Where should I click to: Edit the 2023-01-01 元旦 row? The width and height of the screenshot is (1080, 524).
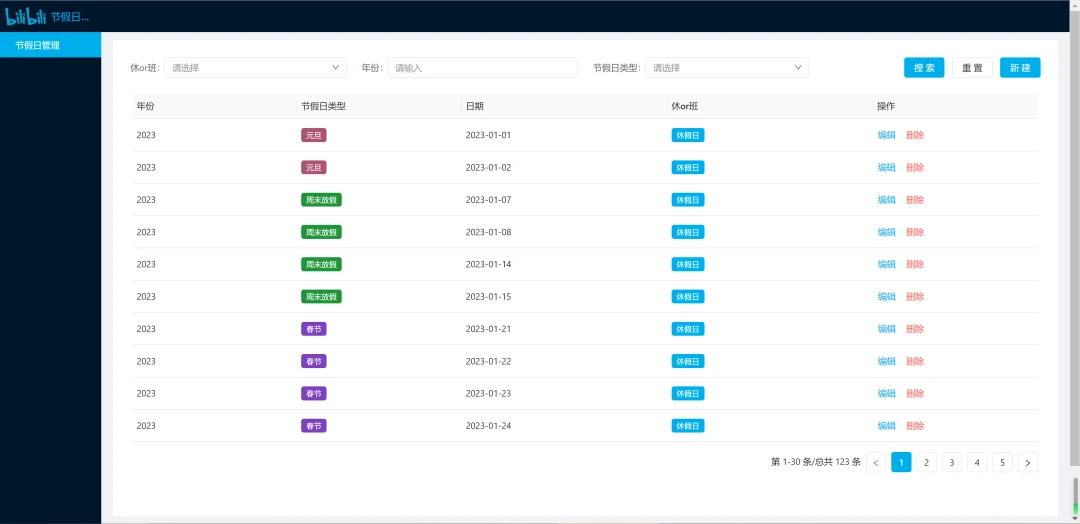pos(886,135)
